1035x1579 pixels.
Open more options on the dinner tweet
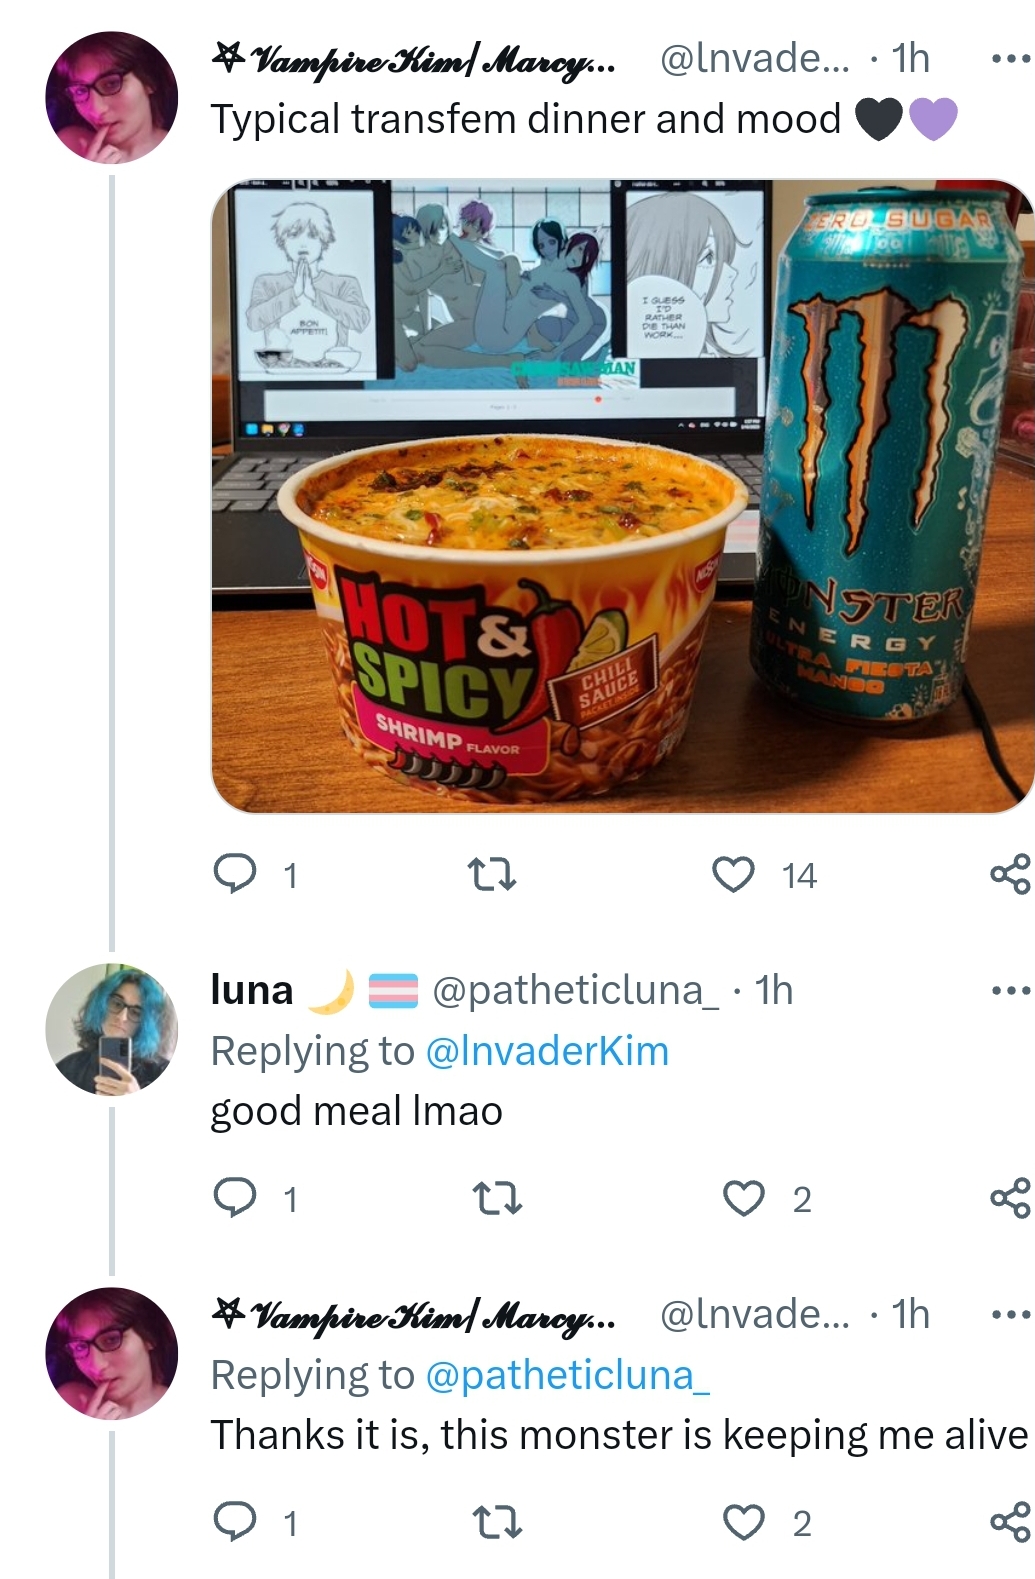1010,60
